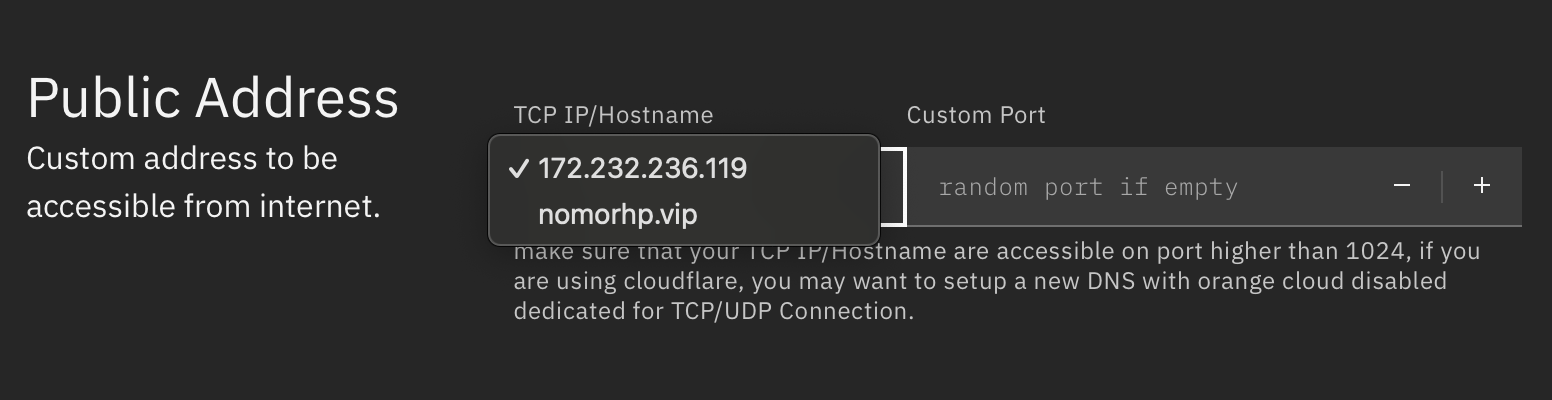The width and height of the screenshot is (1552, 400).
Task: Click the 'random port if empty' placeholder
Action: click(1088, 187)
